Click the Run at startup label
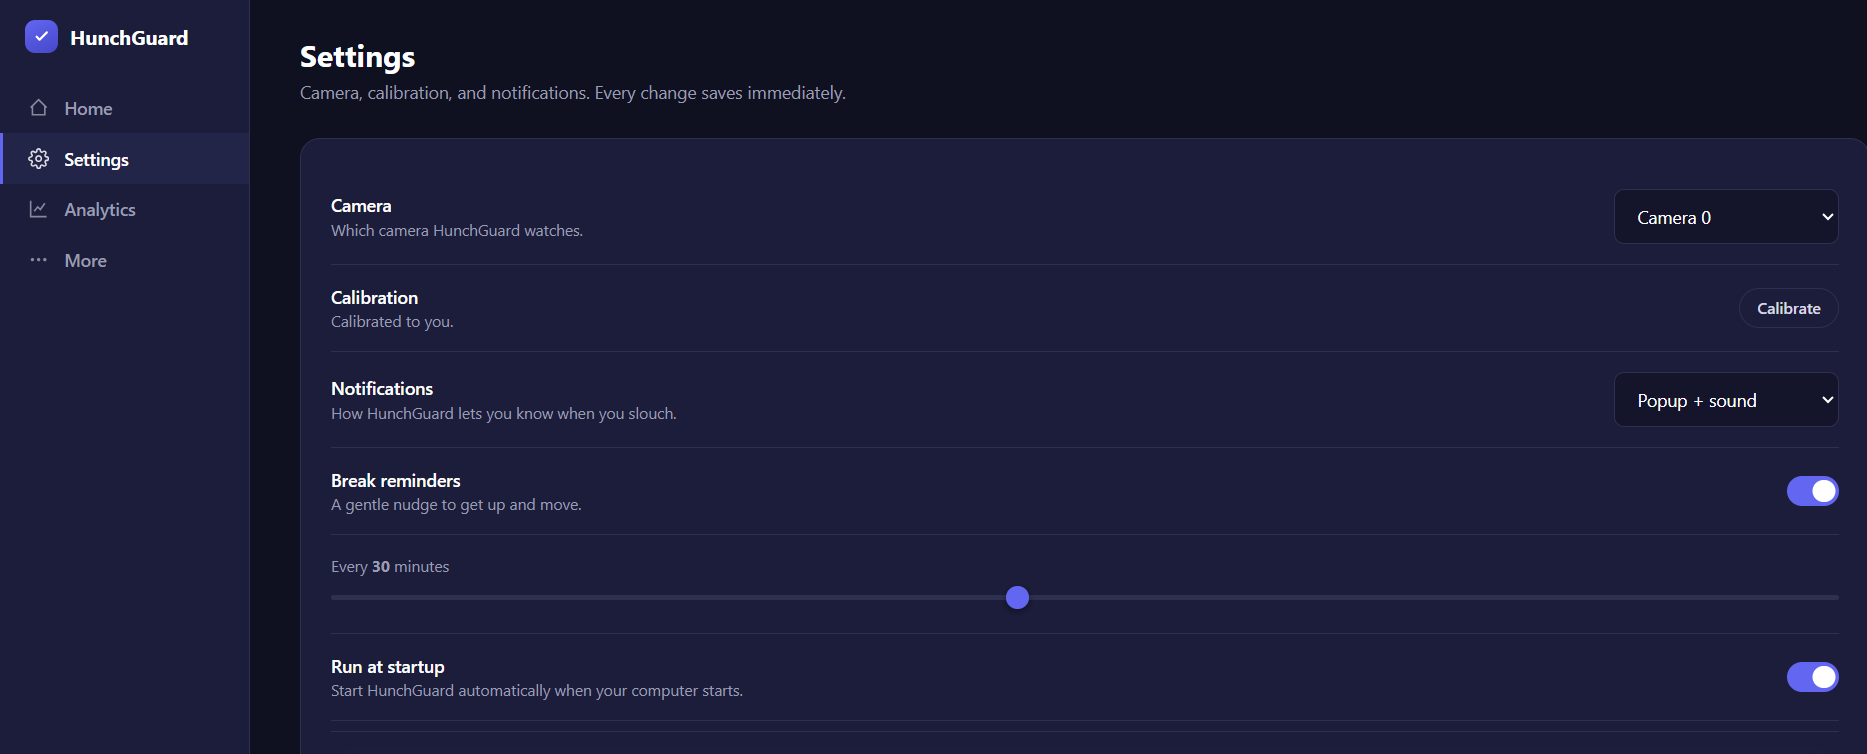The width and height of the screenshot is (1867, 754). 388,667
